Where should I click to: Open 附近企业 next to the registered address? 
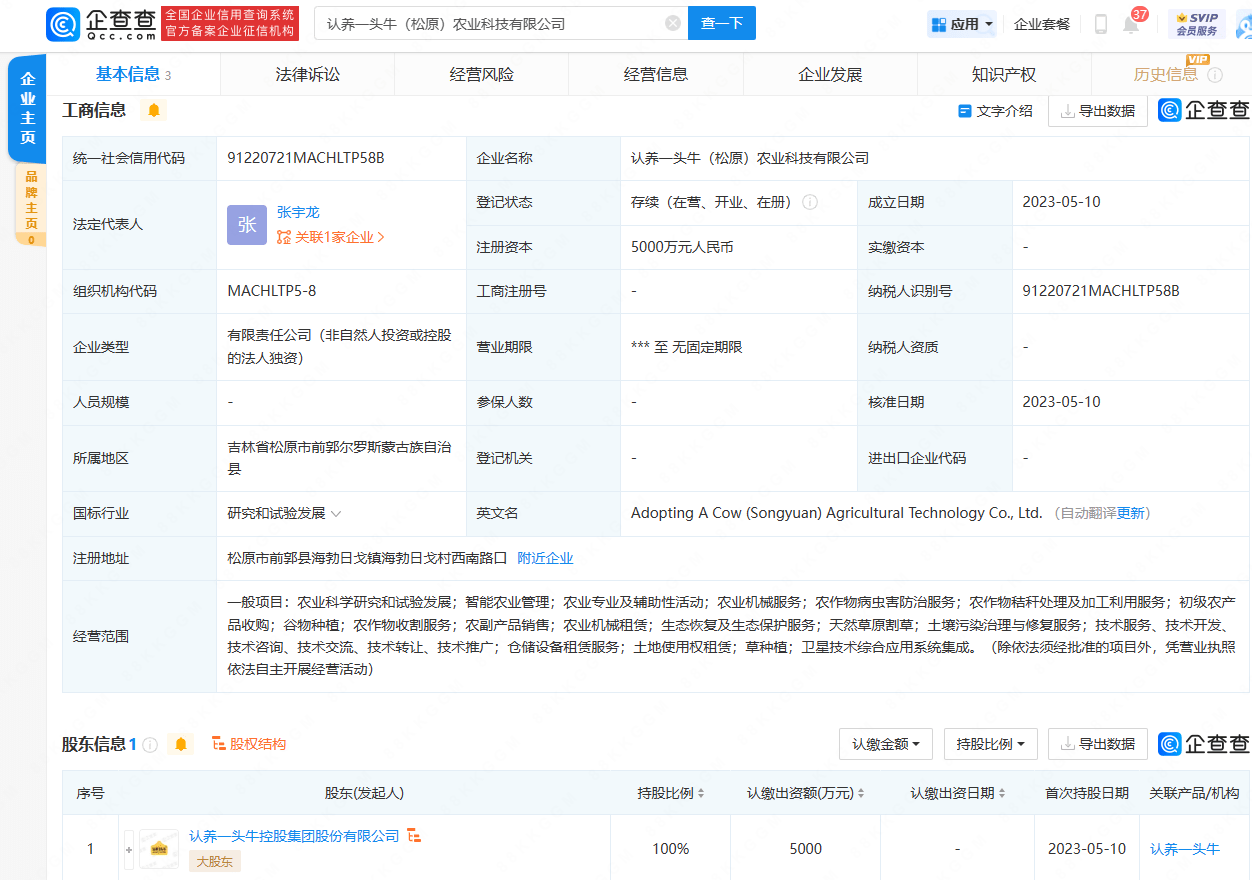545,558
